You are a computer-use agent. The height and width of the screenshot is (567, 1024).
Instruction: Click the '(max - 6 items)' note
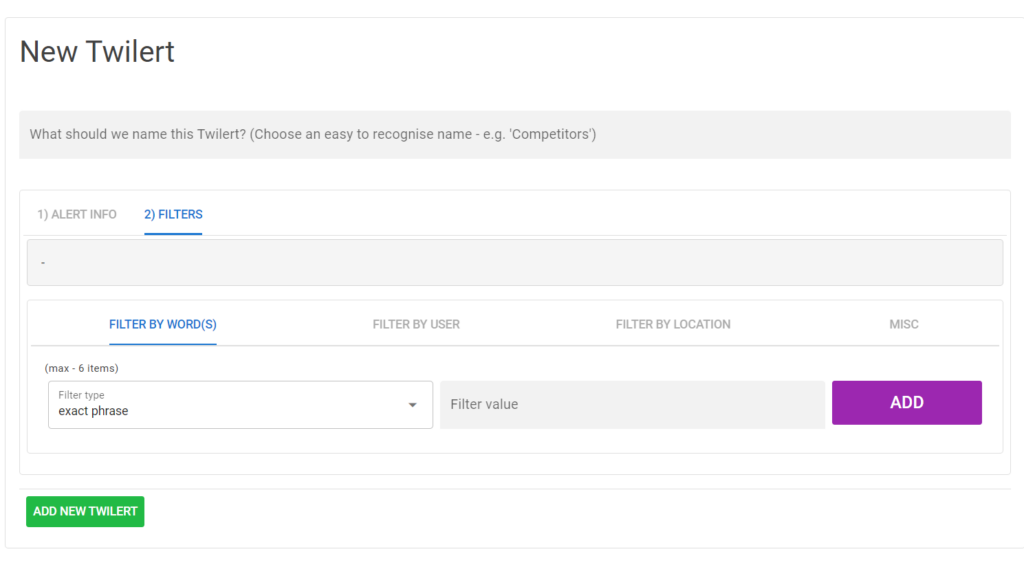tap(81, 368)
